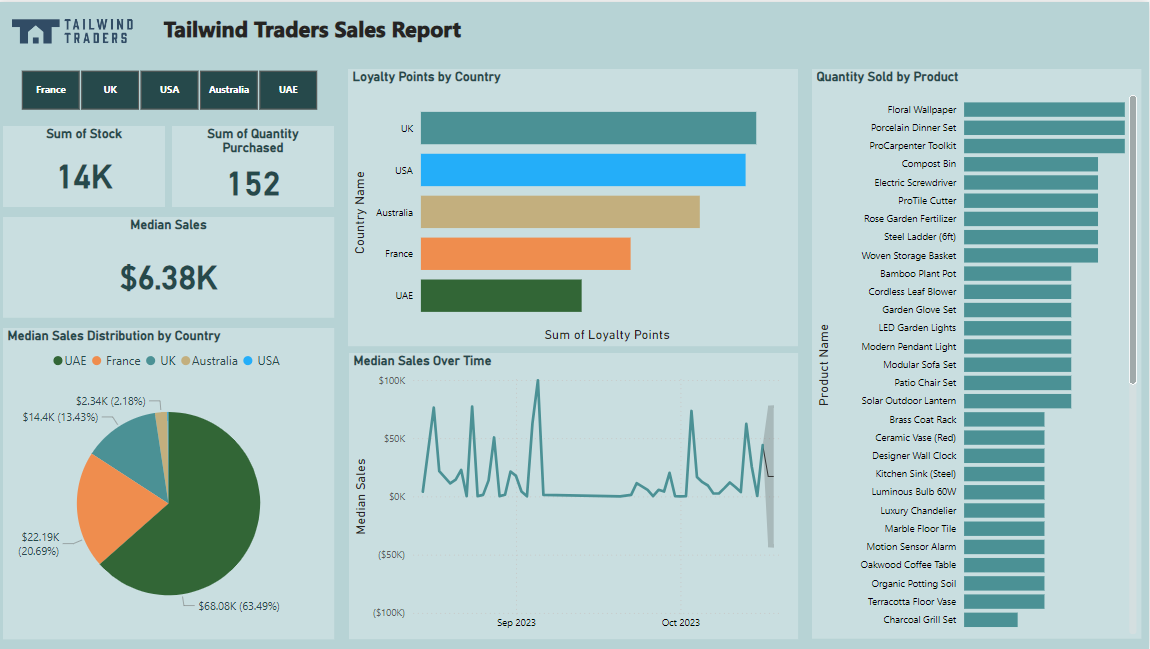Click the Electric Screwdriver bar
The image size is (1150, 649).
click(x=1031, y=183)
